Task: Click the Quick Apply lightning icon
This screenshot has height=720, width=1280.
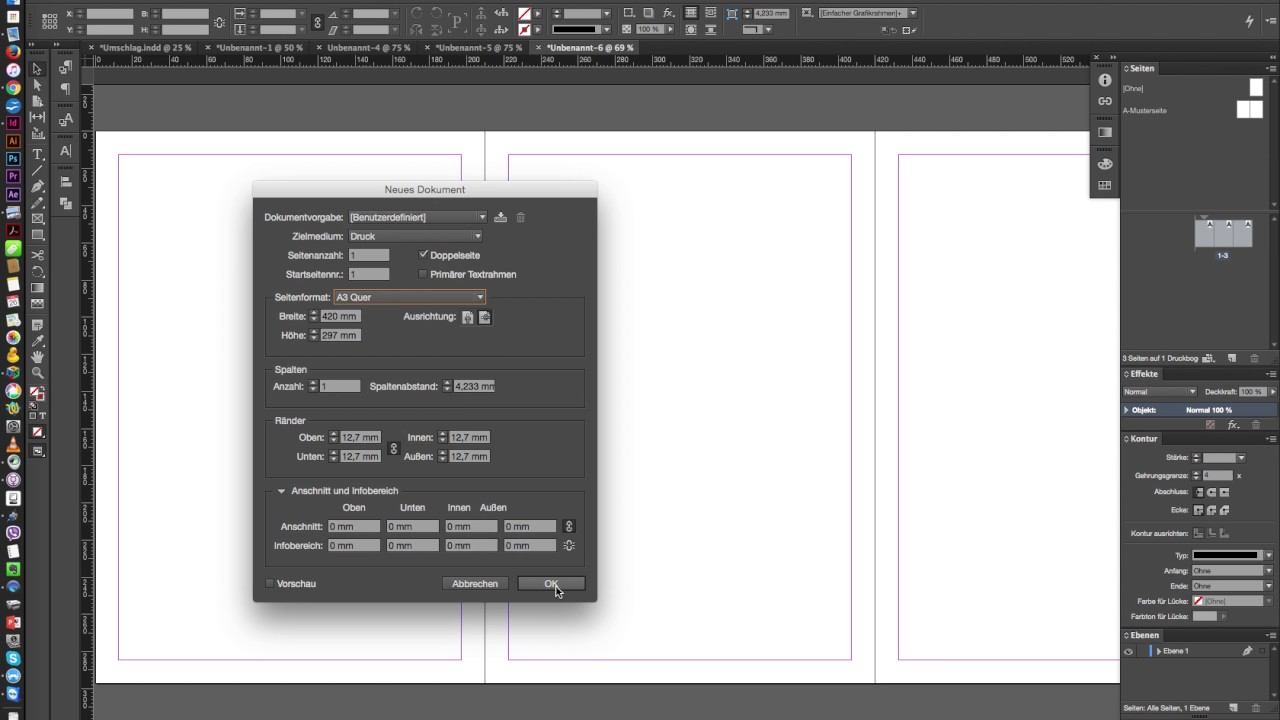Action: [1250, 21]
